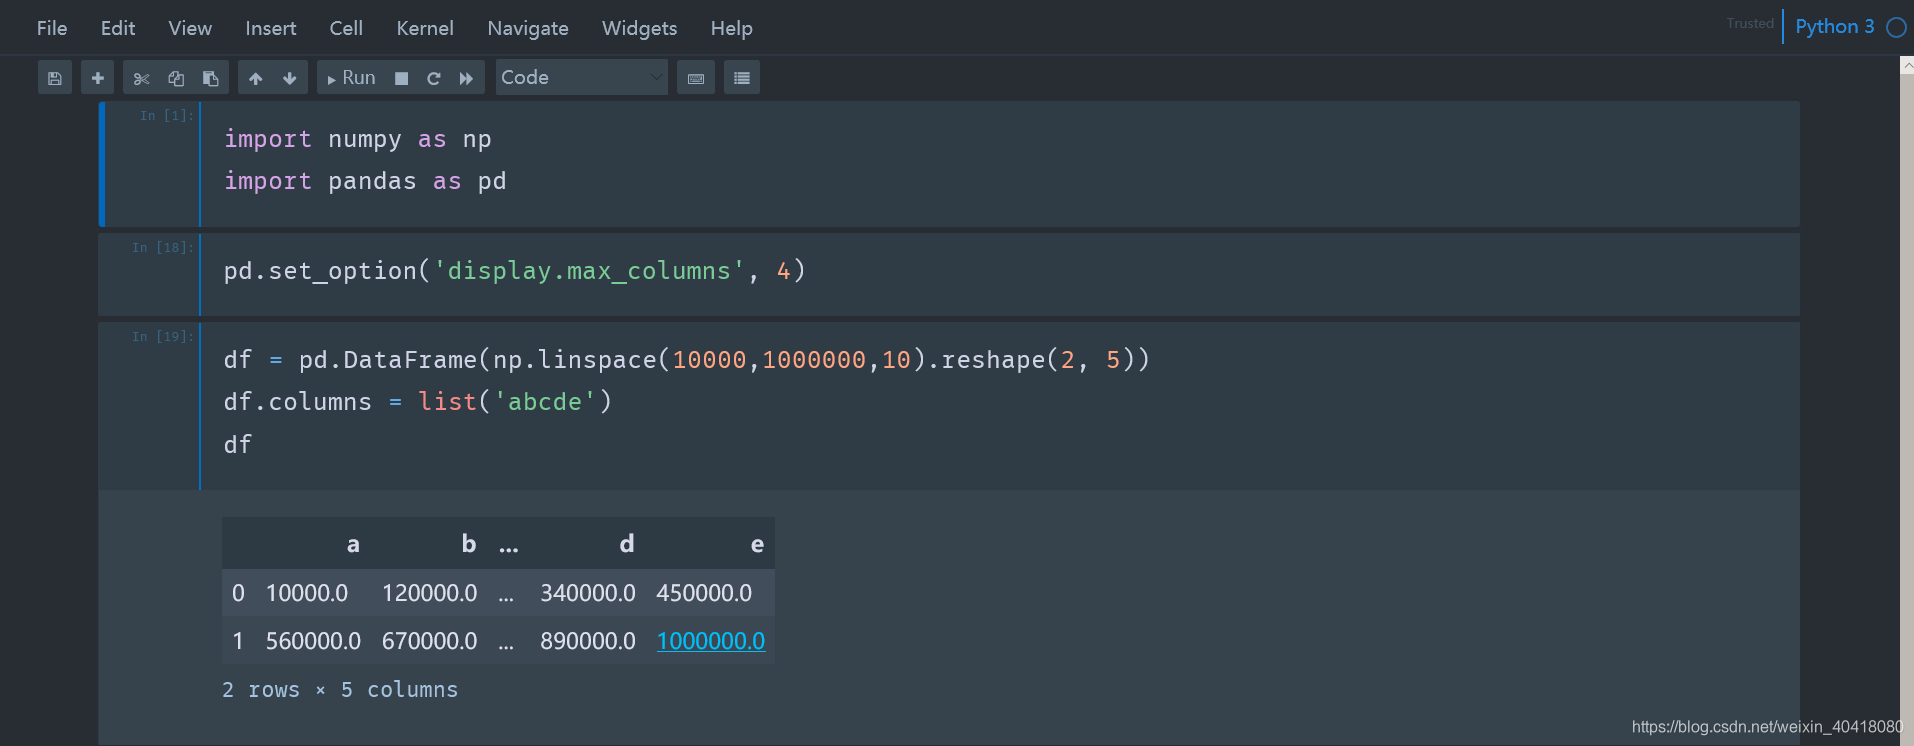1914x746 pixels.
Task: Insert a new cell below with plus icon
Action: click(x=97, y=78)
